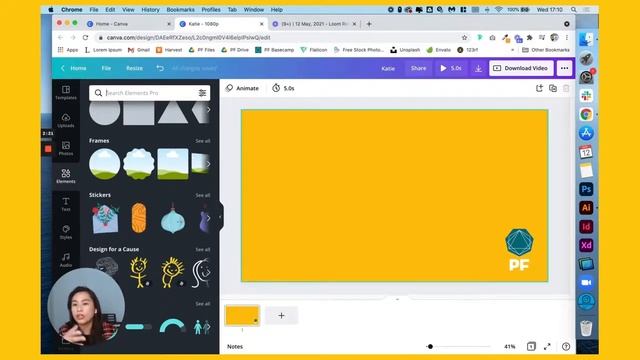Switch to the Loom recording tab
640x360 pixels.
pyautogui.click(x=314, y=24)
